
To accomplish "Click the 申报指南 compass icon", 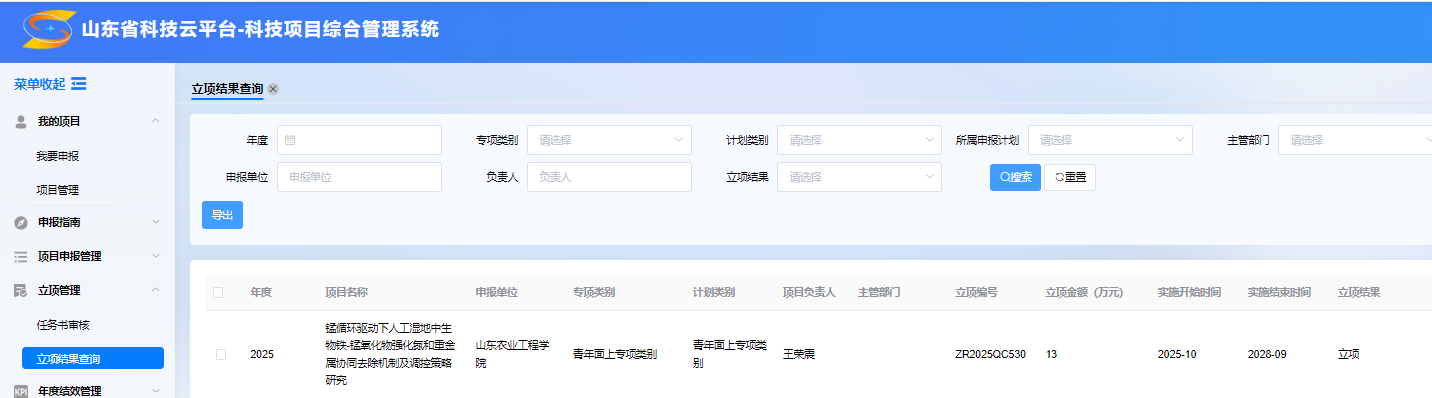I will [20, 222].
